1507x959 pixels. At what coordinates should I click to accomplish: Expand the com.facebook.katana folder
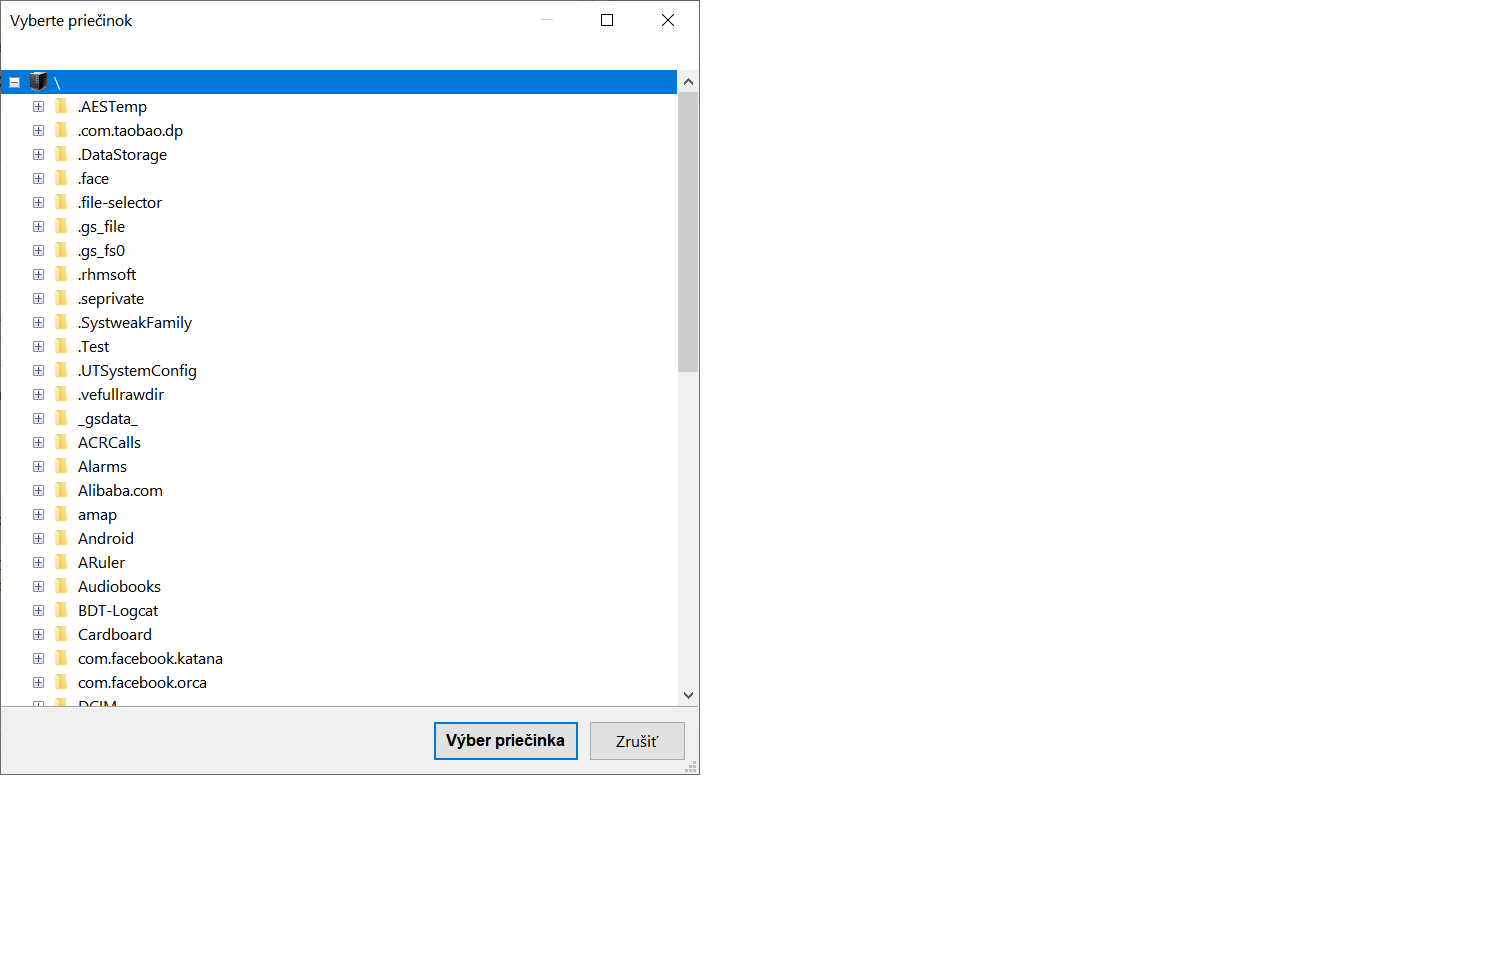tap(38, 658)
